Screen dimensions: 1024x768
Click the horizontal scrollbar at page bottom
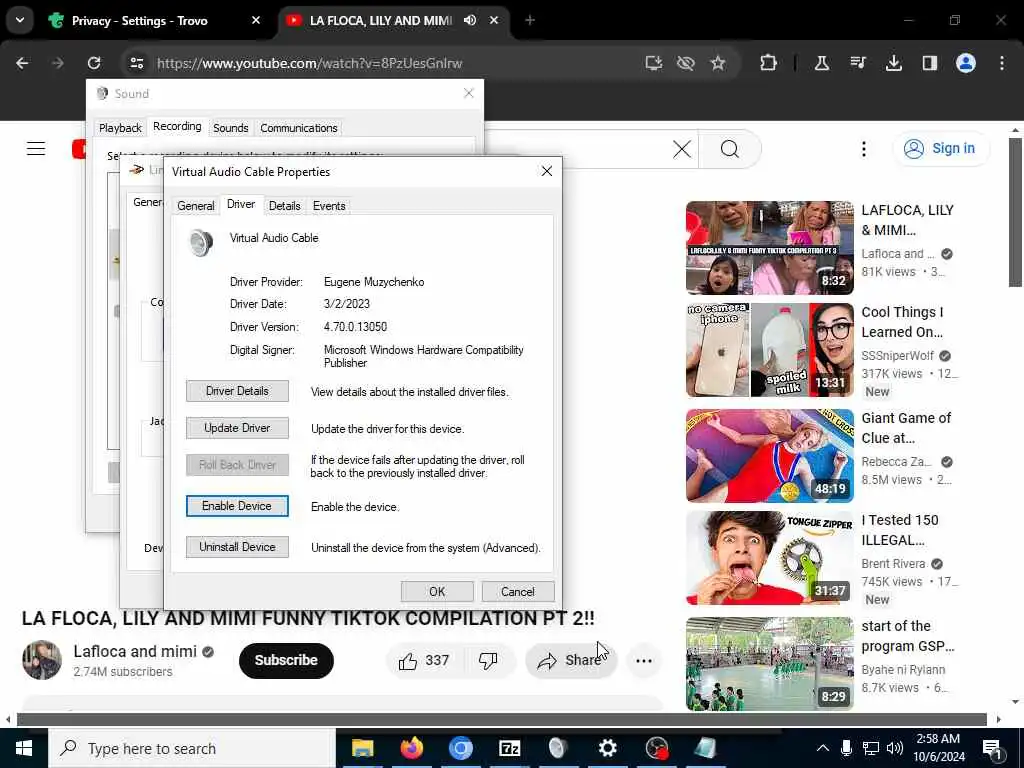pos(502,720)
